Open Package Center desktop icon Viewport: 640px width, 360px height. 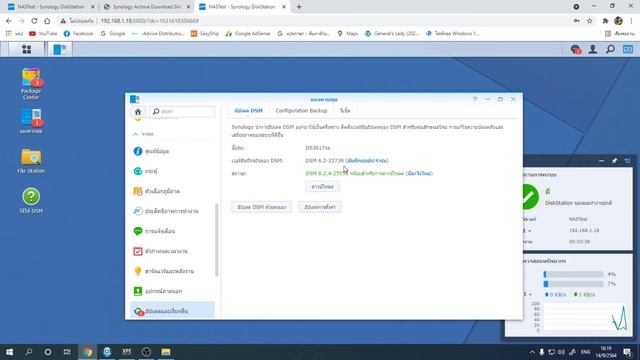(31, 84)
